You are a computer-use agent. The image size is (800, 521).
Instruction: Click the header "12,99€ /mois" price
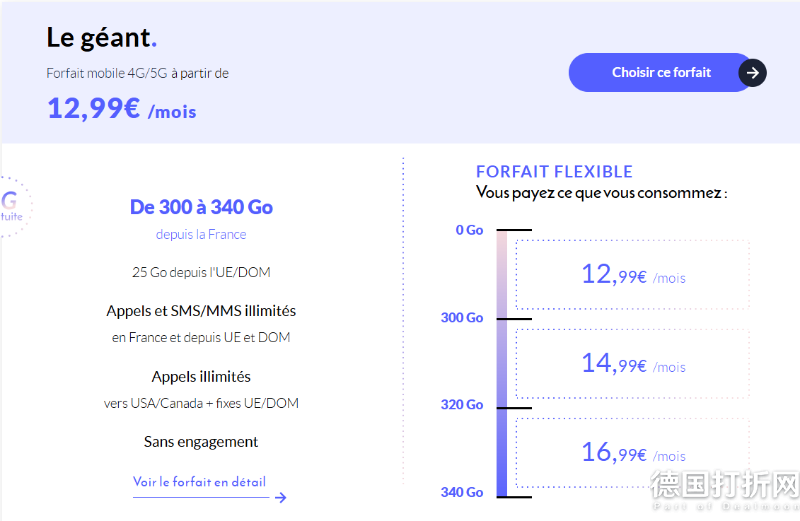coord(121,109)
